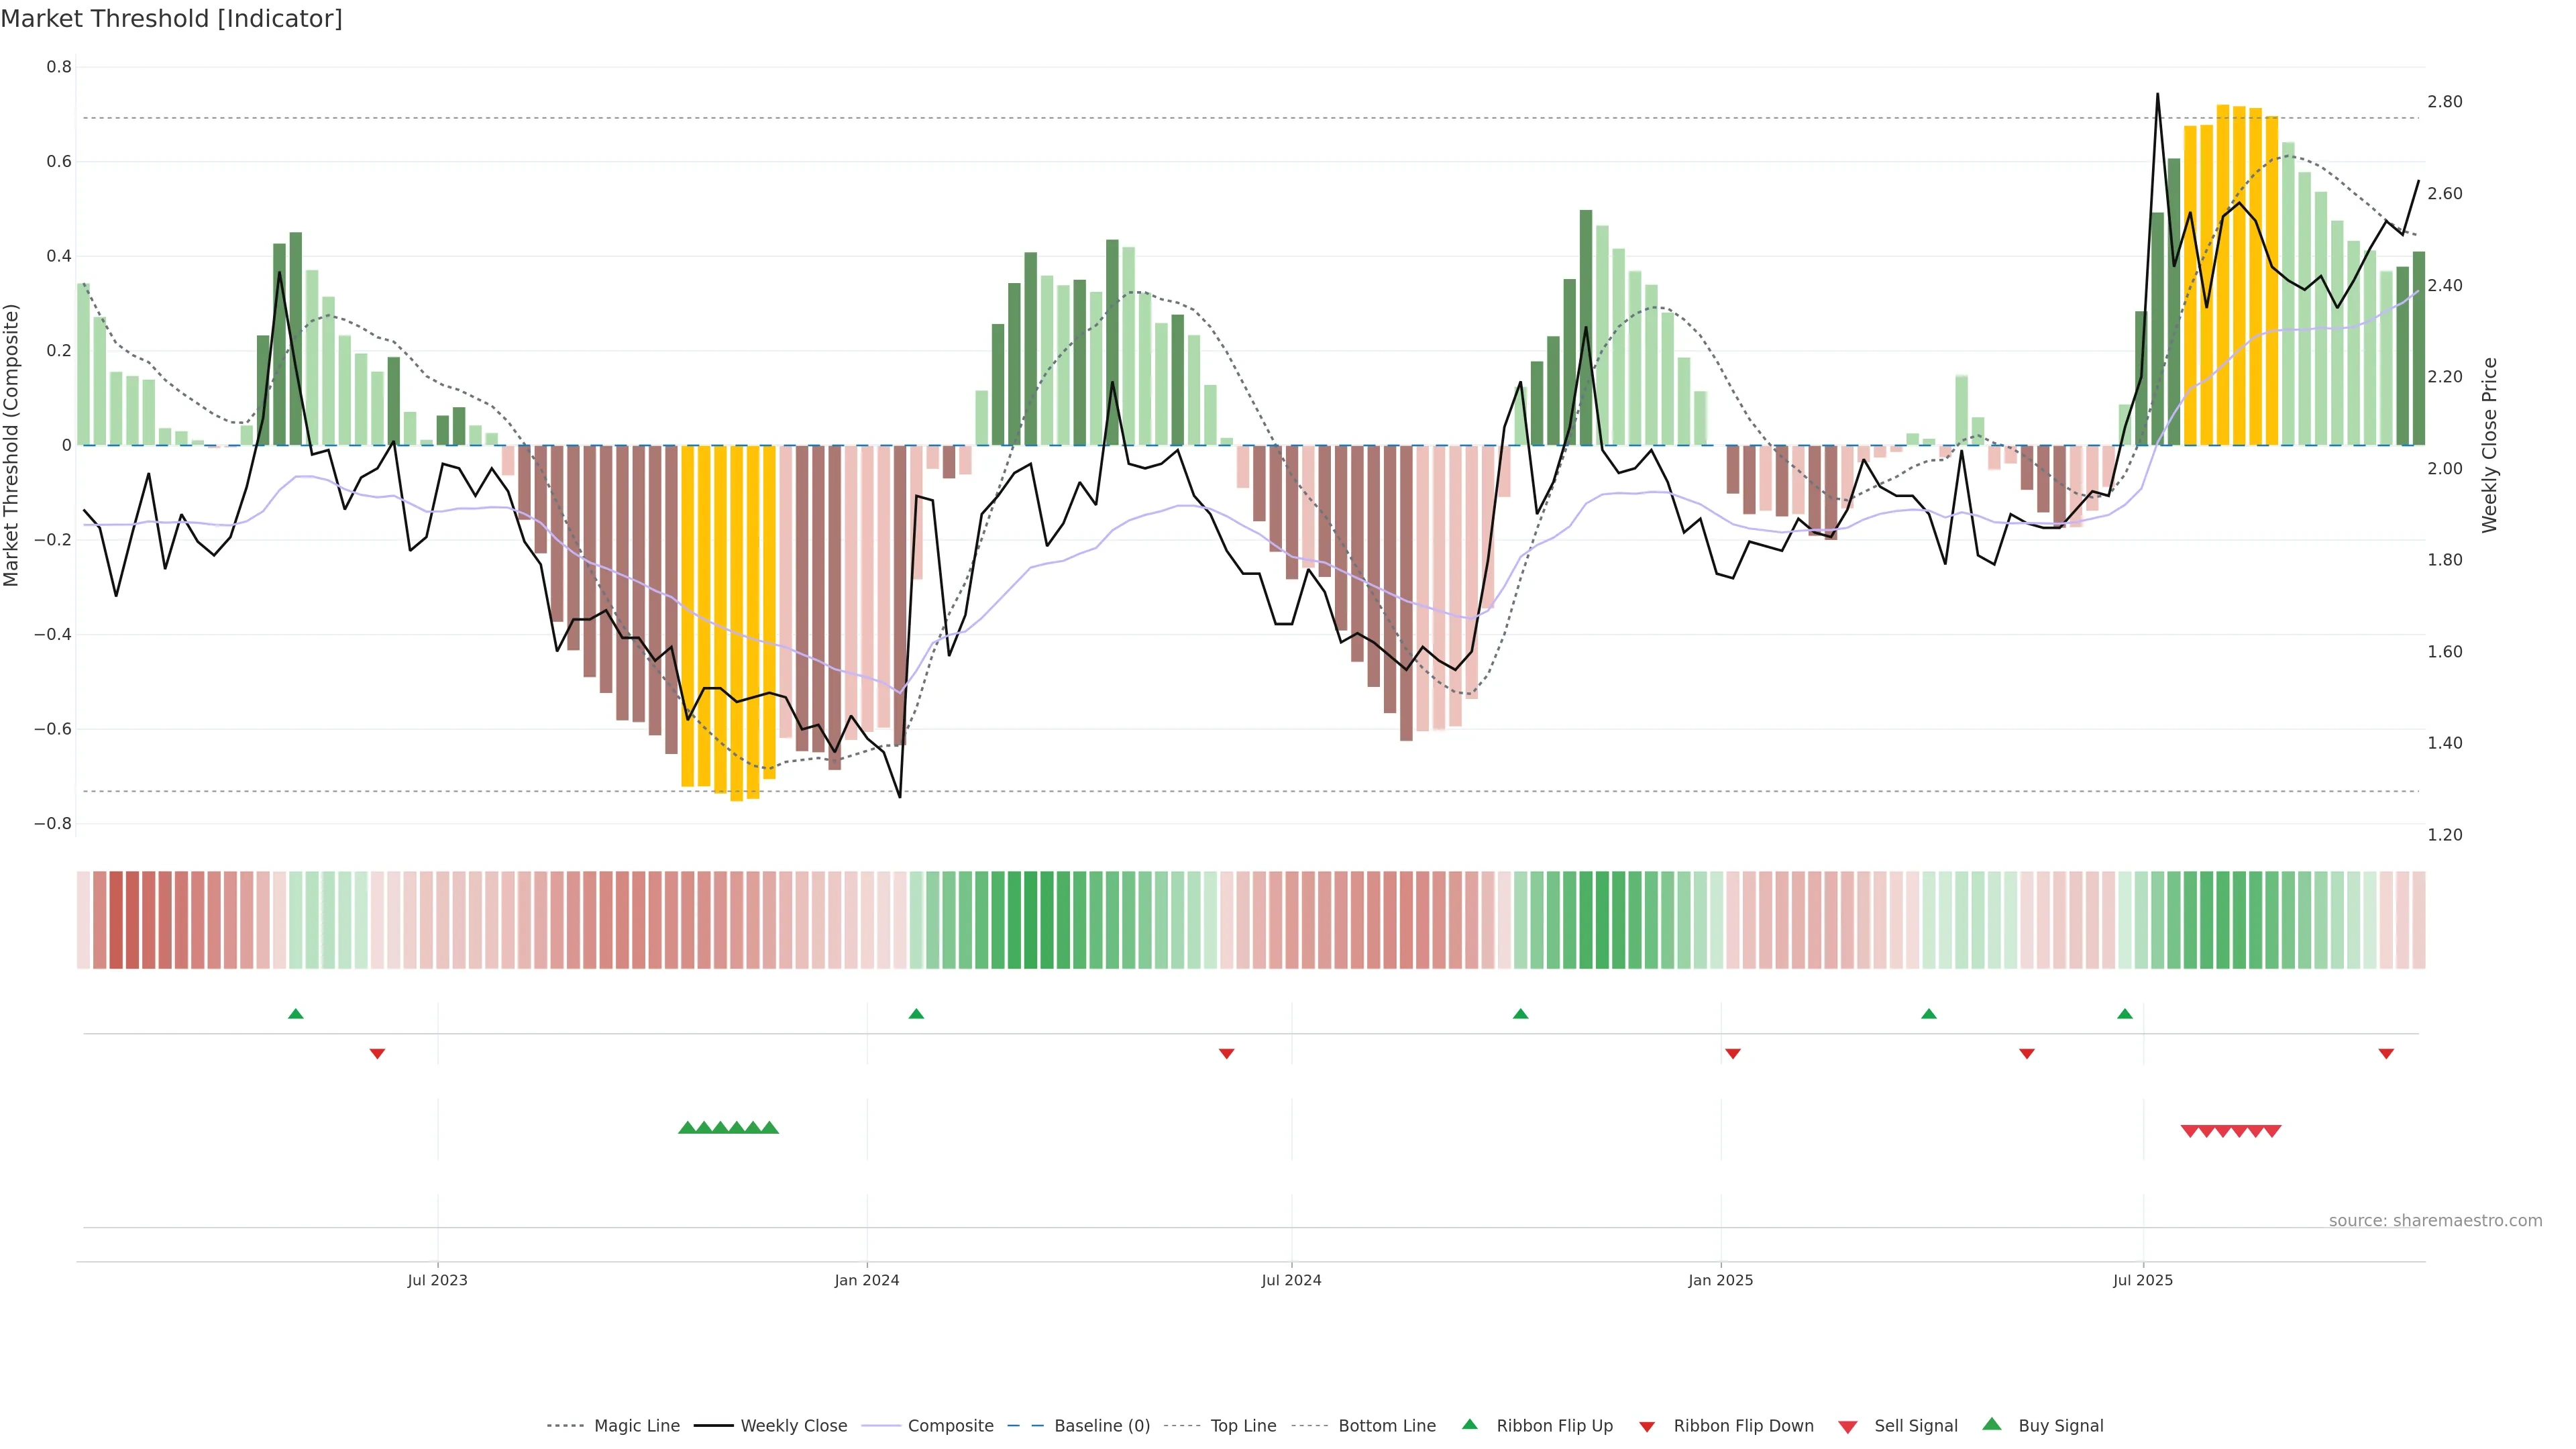Toggle Composite series in the legend
Image resolution: width=2576 pixels, height=1449 pixels.
pyautogui.click(x=950, y=1426)
